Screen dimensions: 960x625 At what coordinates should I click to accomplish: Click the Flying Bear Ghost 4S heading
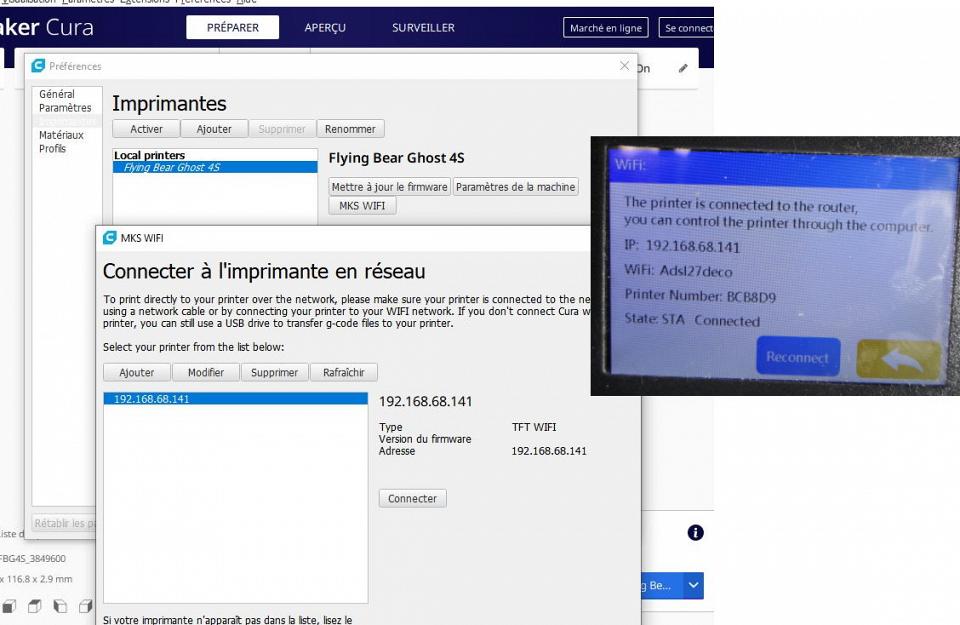397,158
